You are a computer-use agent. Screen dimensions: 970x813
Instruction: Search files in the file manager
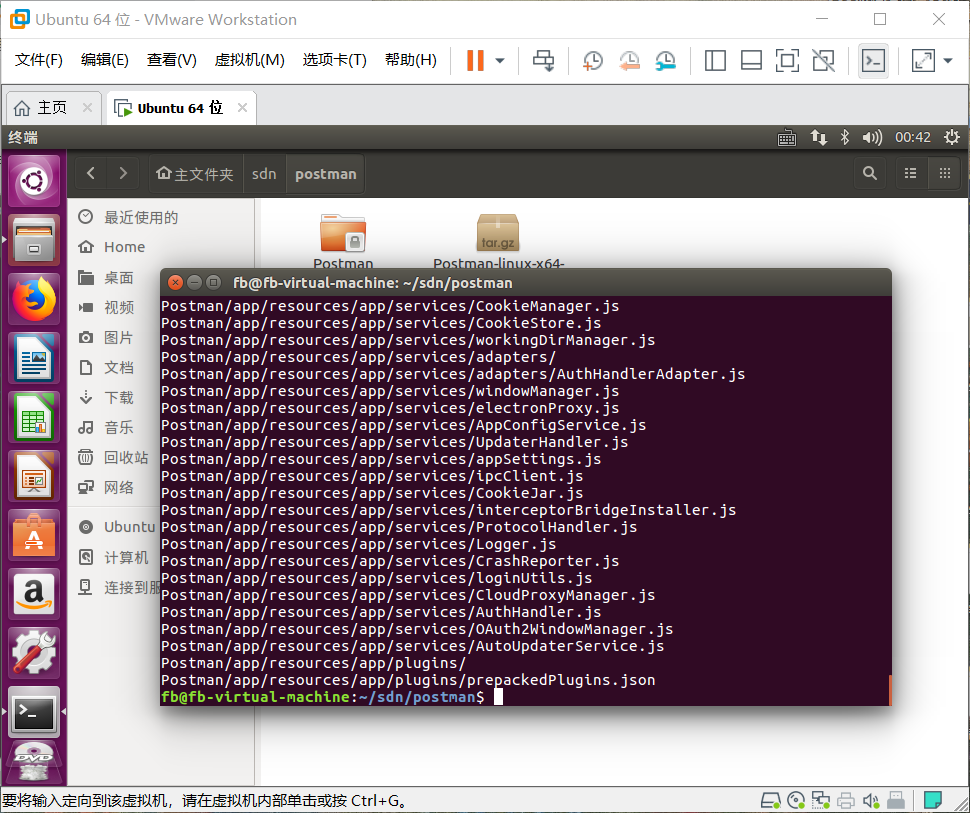[x=870, y=173]
